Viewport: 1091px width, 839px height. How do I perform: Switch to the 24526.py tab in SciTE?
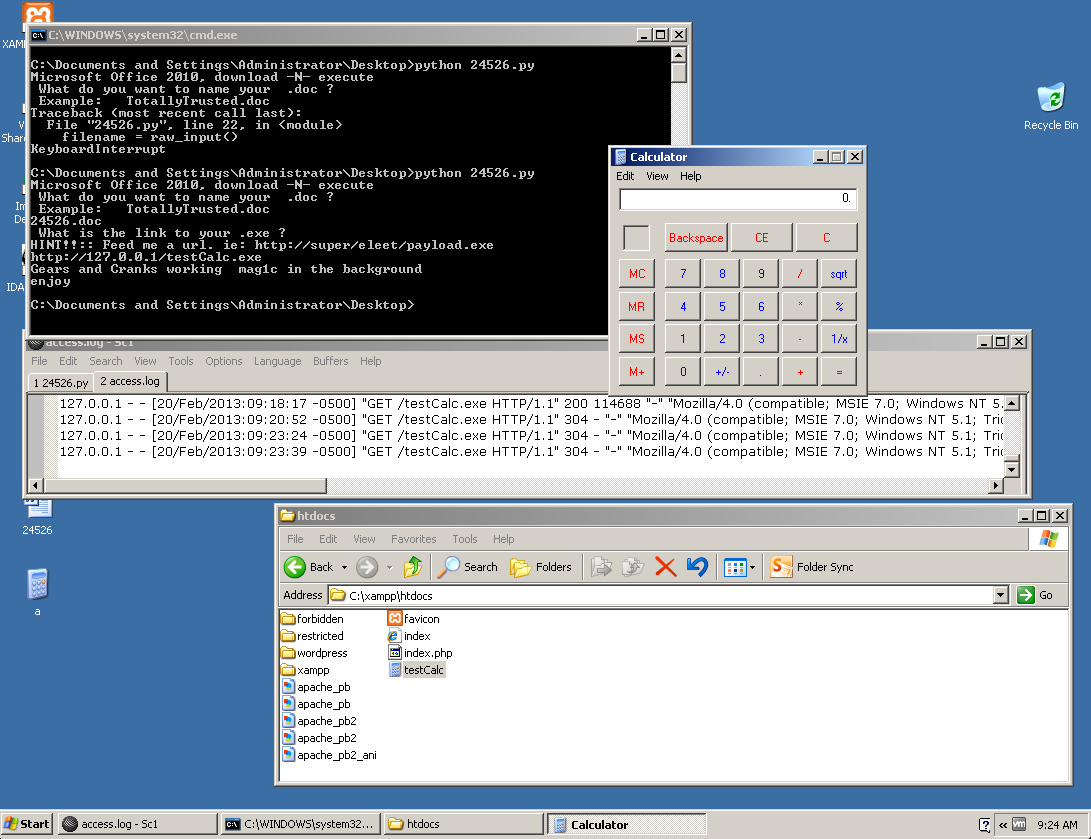(61, 383)
